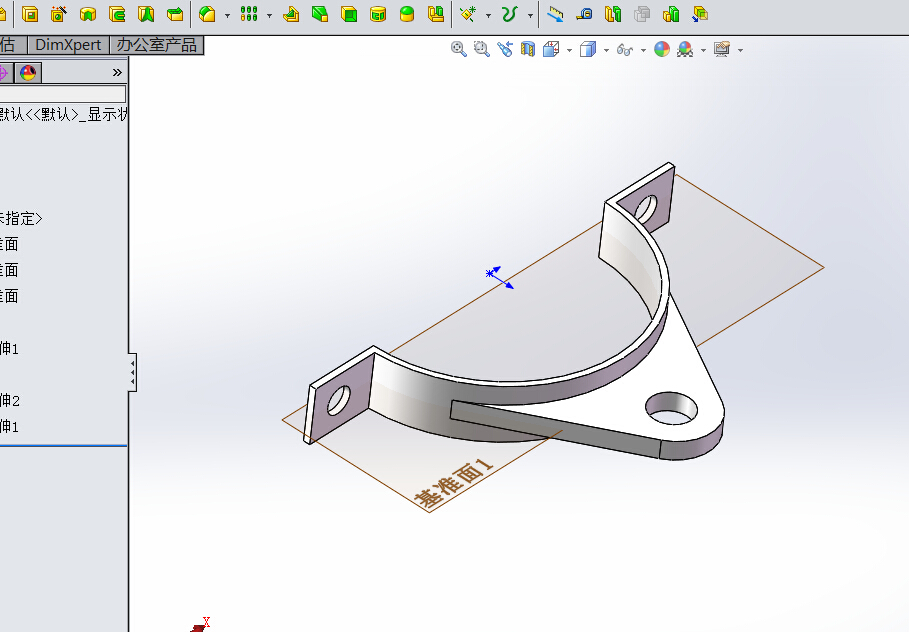Click the two-bodies icon beside the measure tape
Viewport: 909px width, 632px height.
[613, 14]
